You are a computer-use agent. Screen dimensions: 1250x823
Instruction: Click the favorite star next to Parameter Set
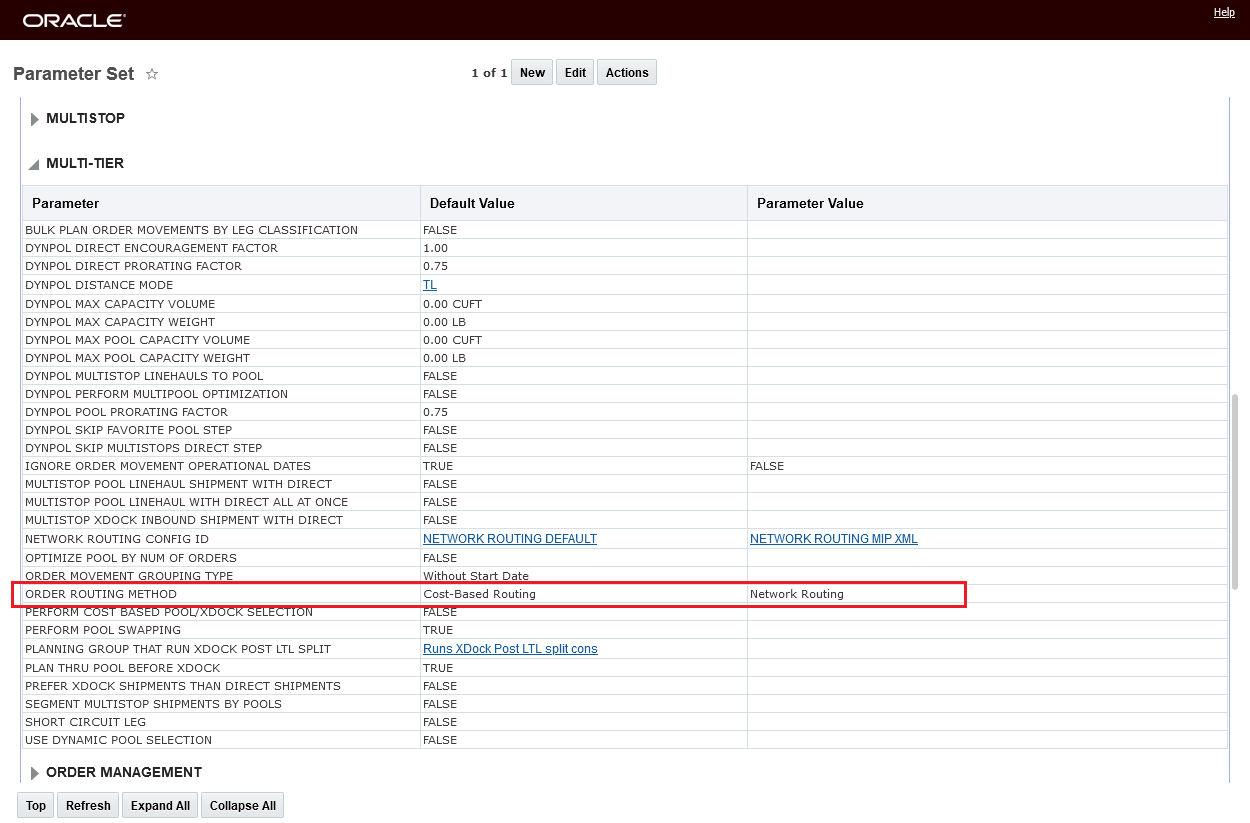point(152,74)
